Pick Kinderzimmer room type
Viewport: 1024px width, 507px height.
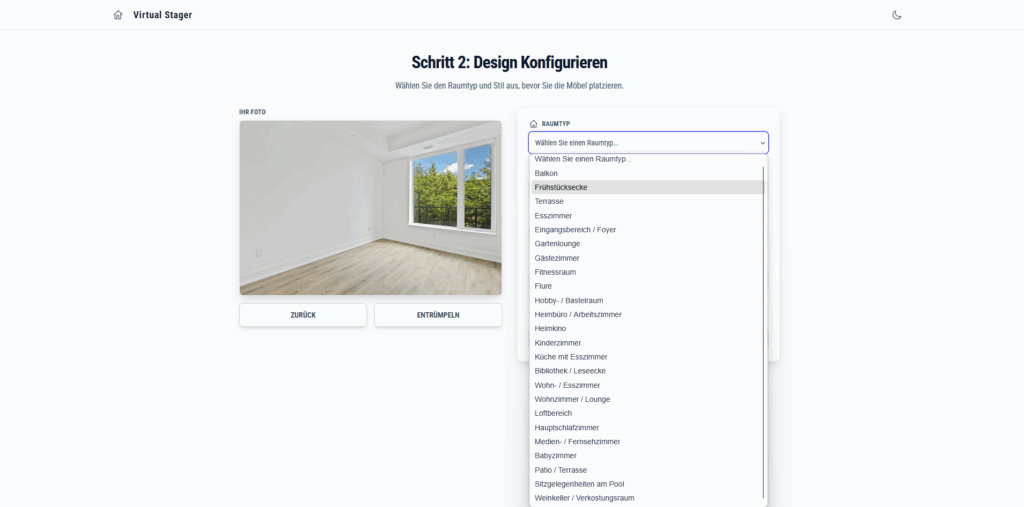[x=558, y=342]
